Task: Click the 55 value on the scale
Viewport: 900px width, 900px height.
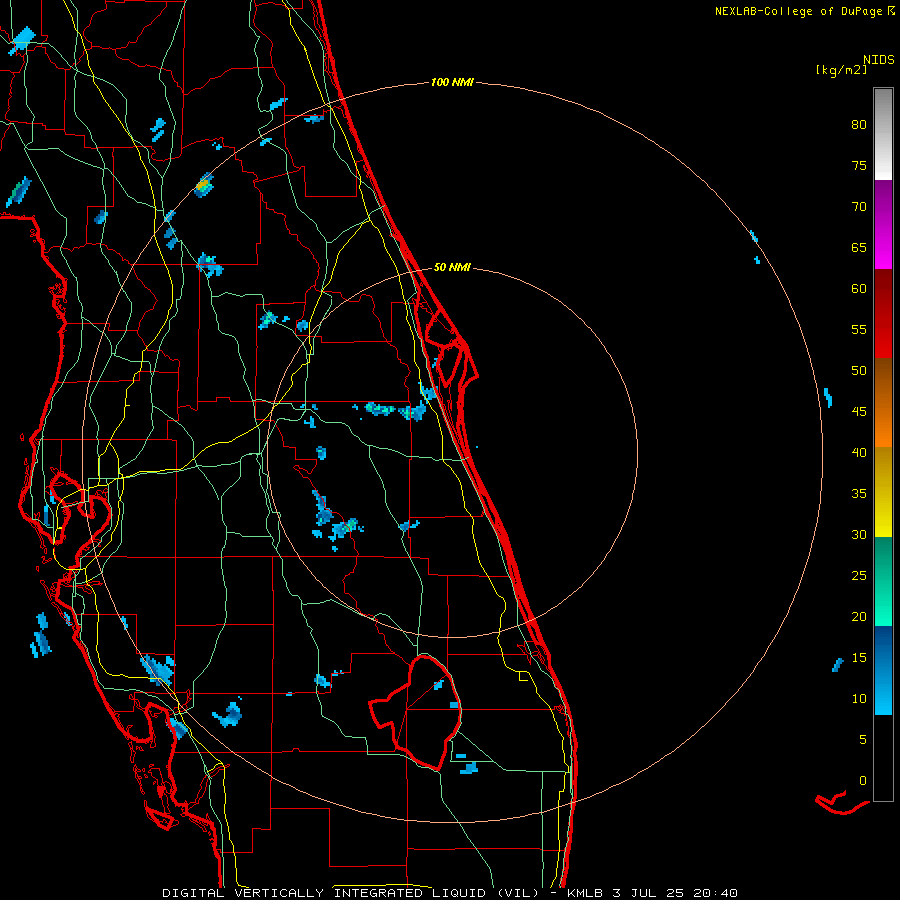Action: (x=859, y=329)
